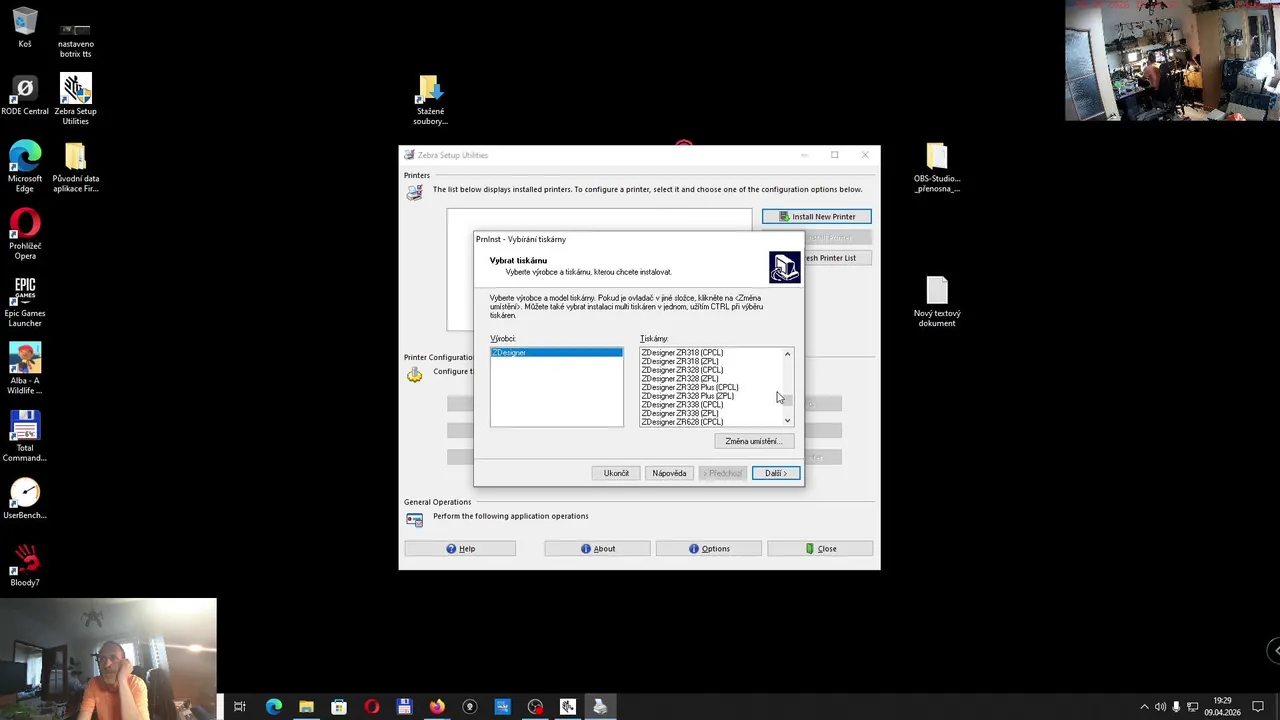Click Close button at Zebra window bottom
Screen dimensions: 1280x720
click(820, 548)
